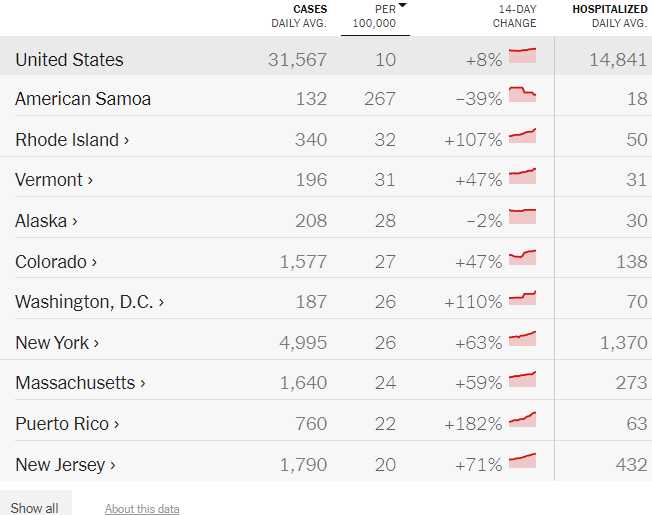Expand the Massachusetts row
652x515 pixels.
pyautogui.click(x=80, y=383)
